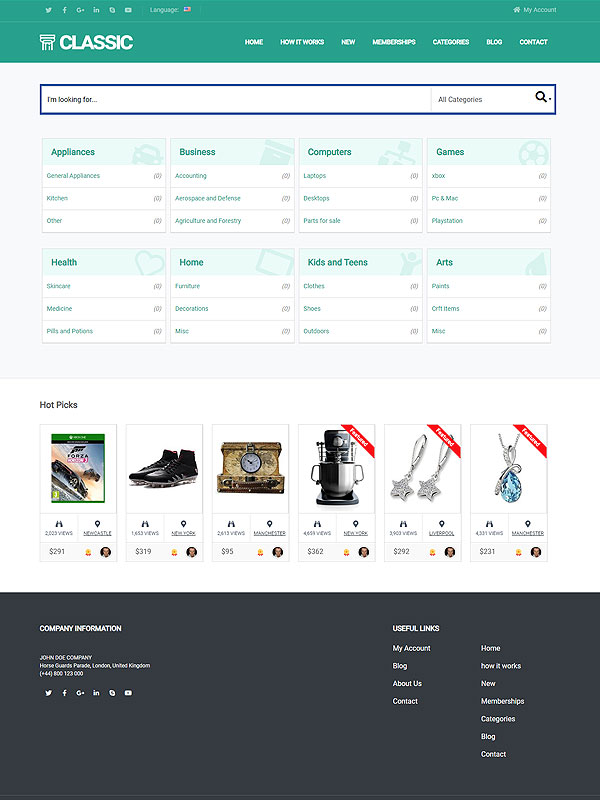Open Categories in main navigation
This screenshot has height=800, width=600.
pyautogui.click(x=451, y=42)
